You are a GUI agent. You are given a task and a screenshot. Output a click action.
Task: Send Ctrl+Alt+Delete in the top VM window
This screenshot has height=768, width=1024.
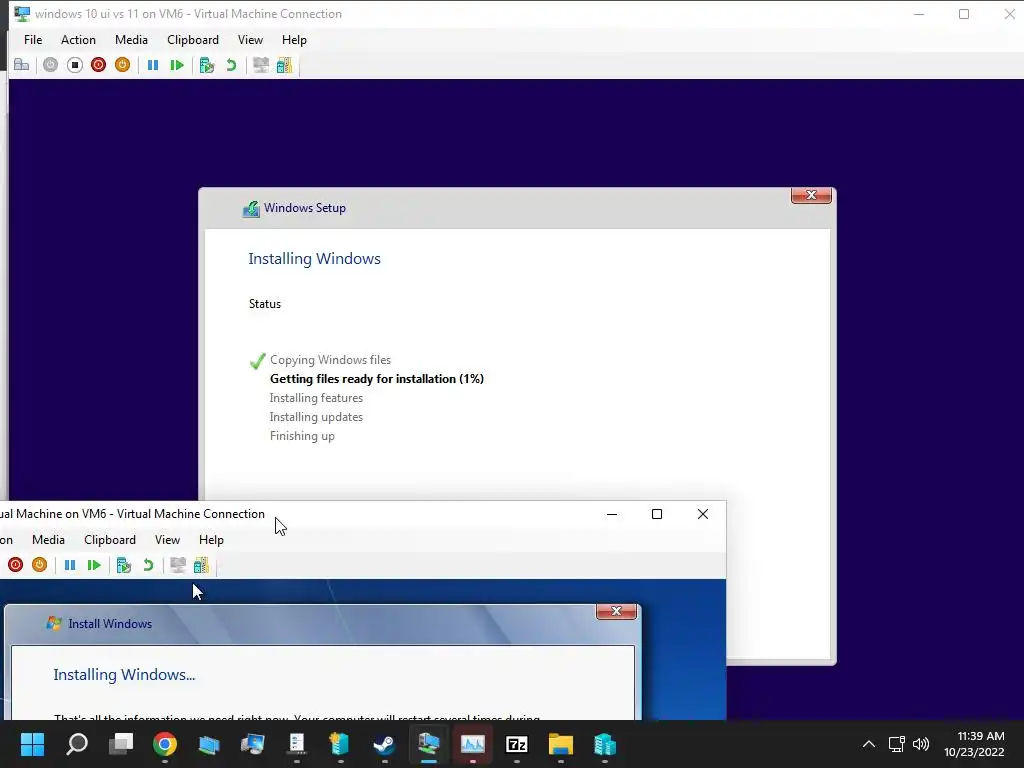pyautogui.click(x=22, y=65)
